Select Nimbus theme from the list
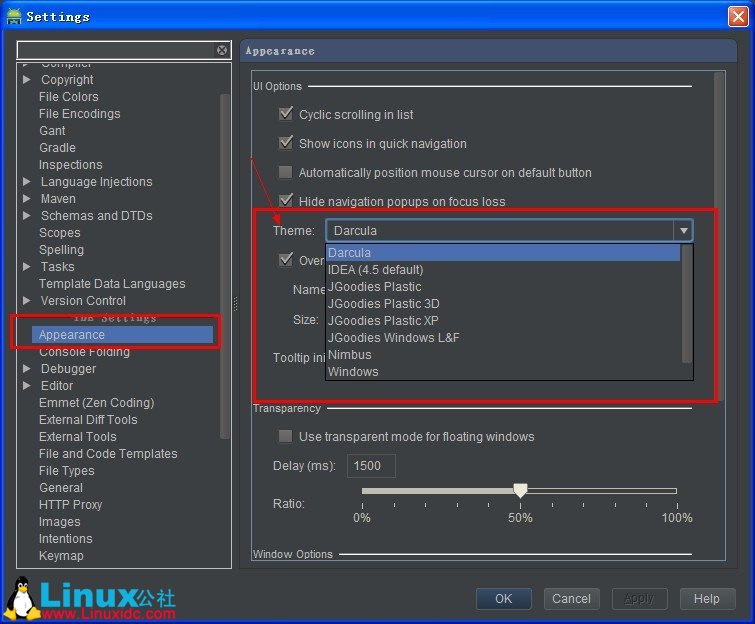 pyautogui.click(x=350, y=355)
